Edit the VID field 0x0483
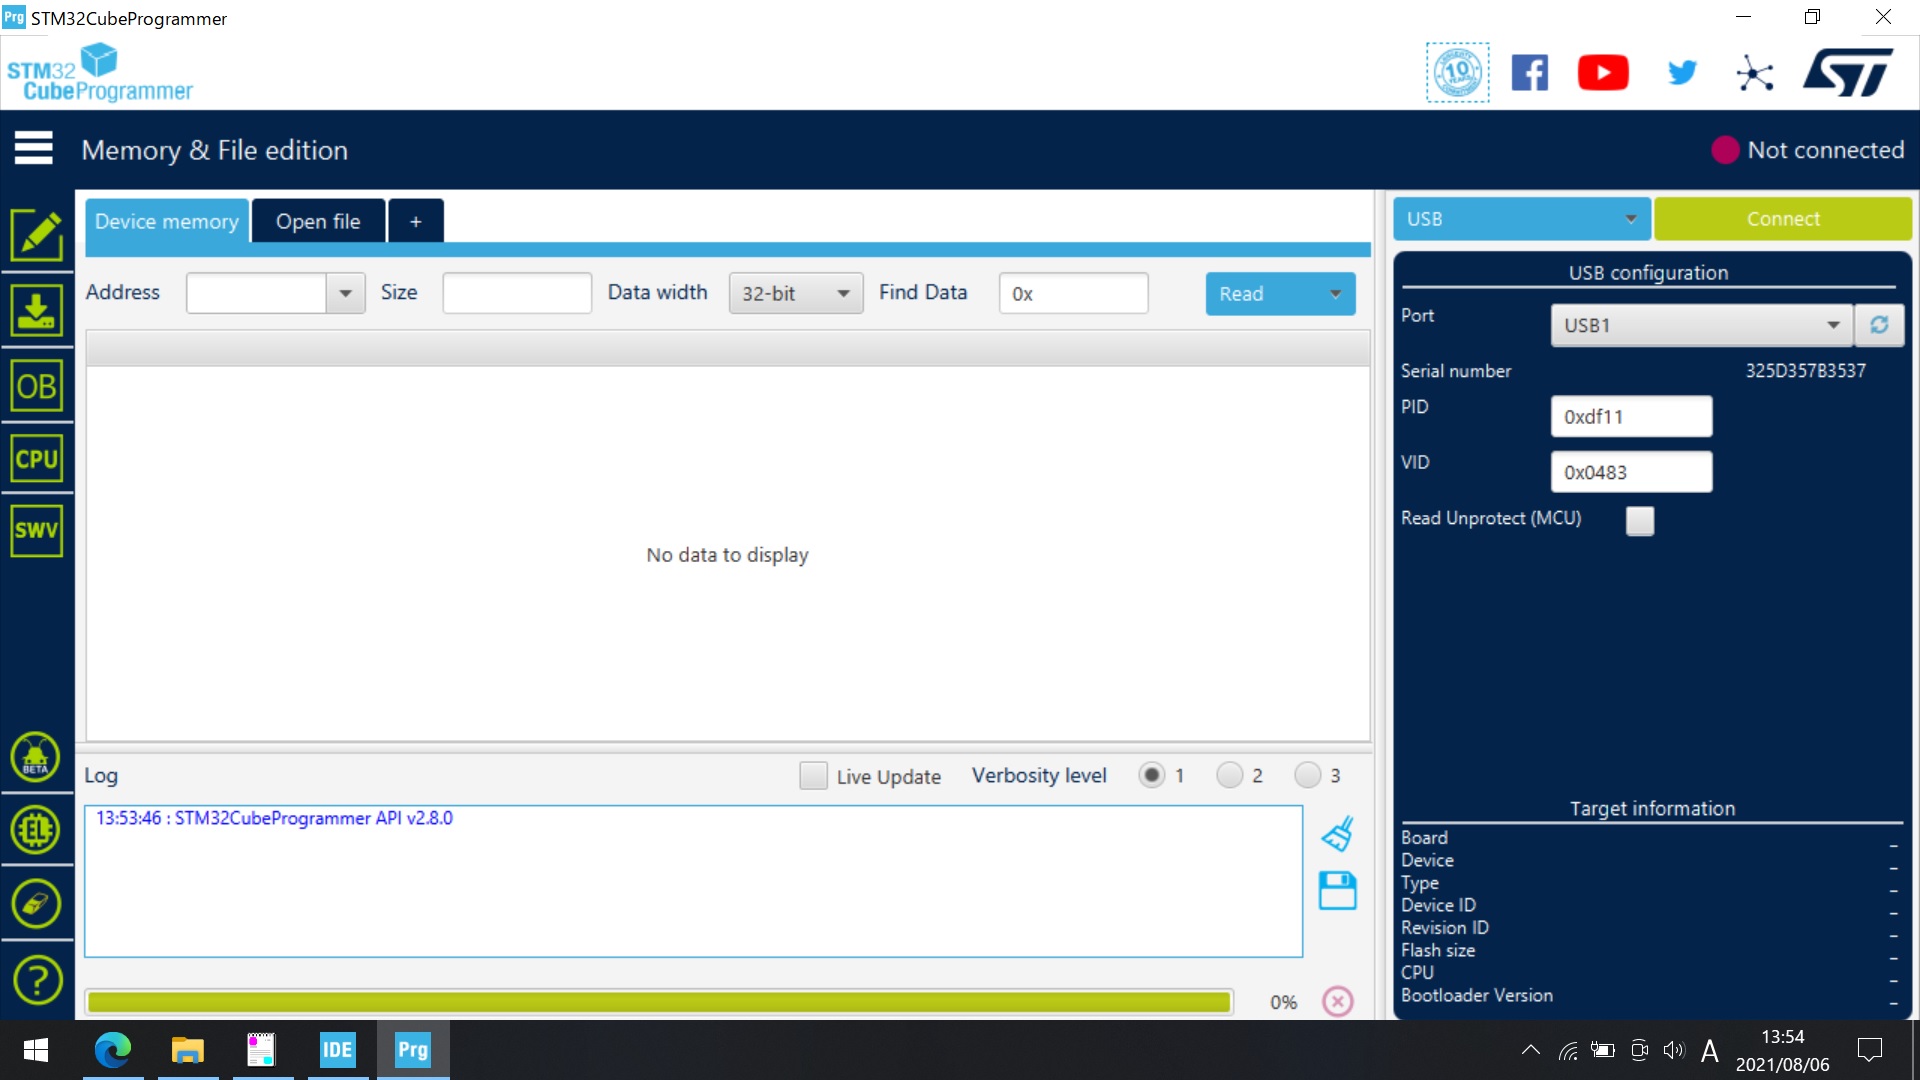The height and width of the screenshot is (1080, 1920). pyautogui.click(x=1631, y=472)
